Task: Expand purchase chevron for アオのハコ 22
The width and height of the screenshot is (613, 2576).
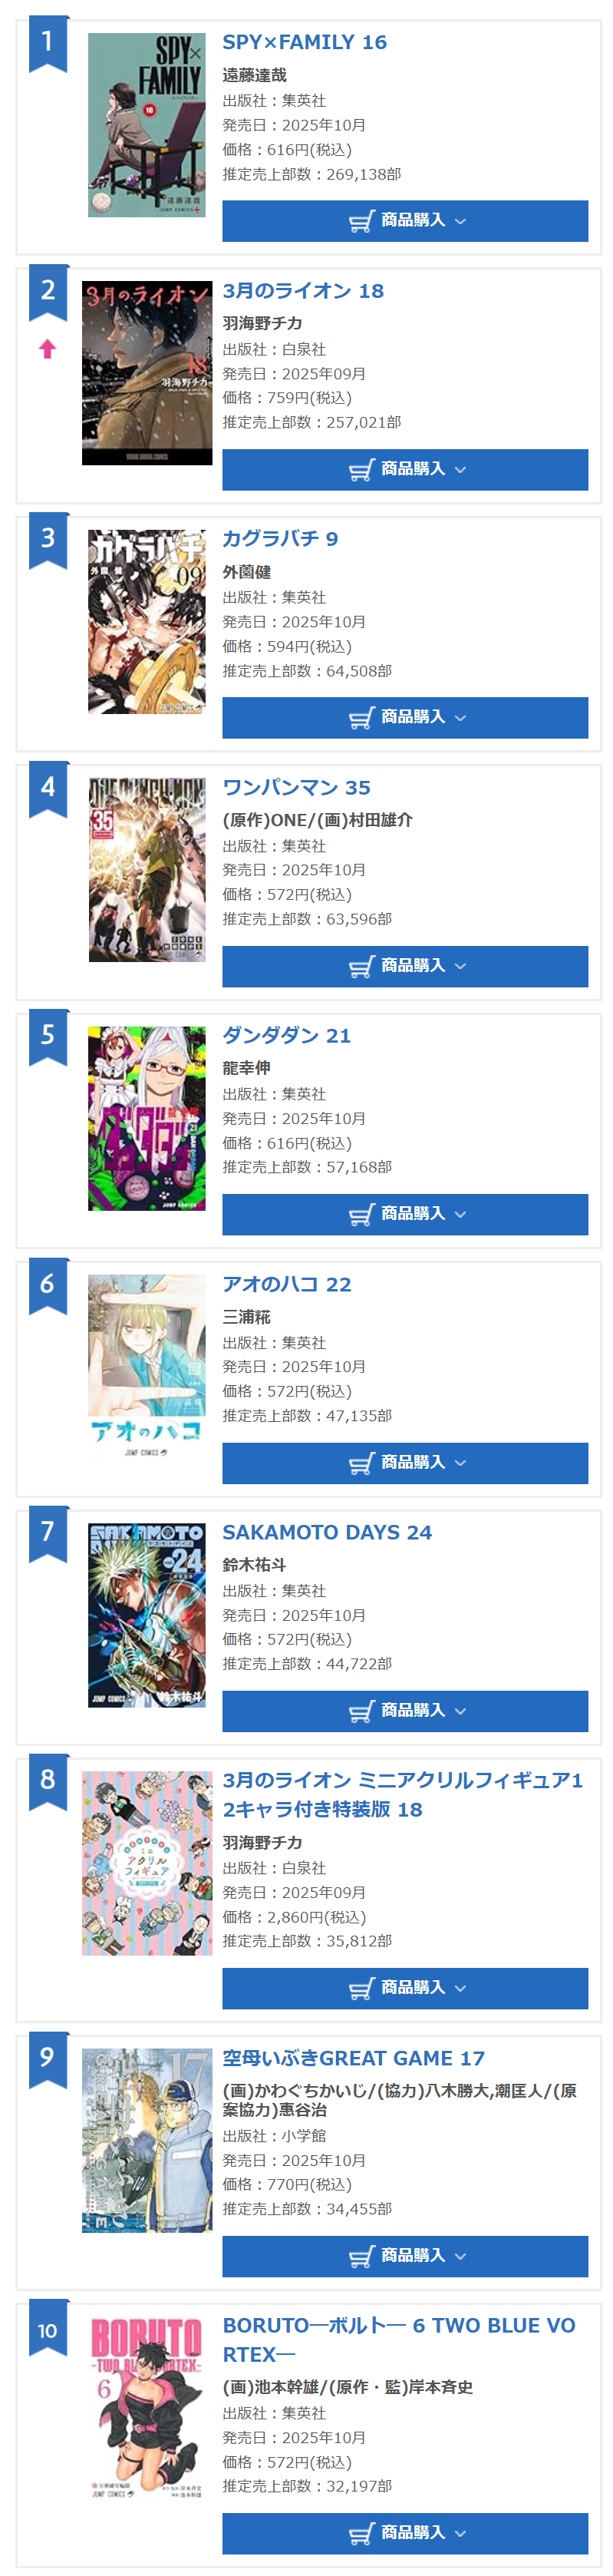Action: (x=460, y=1463)
